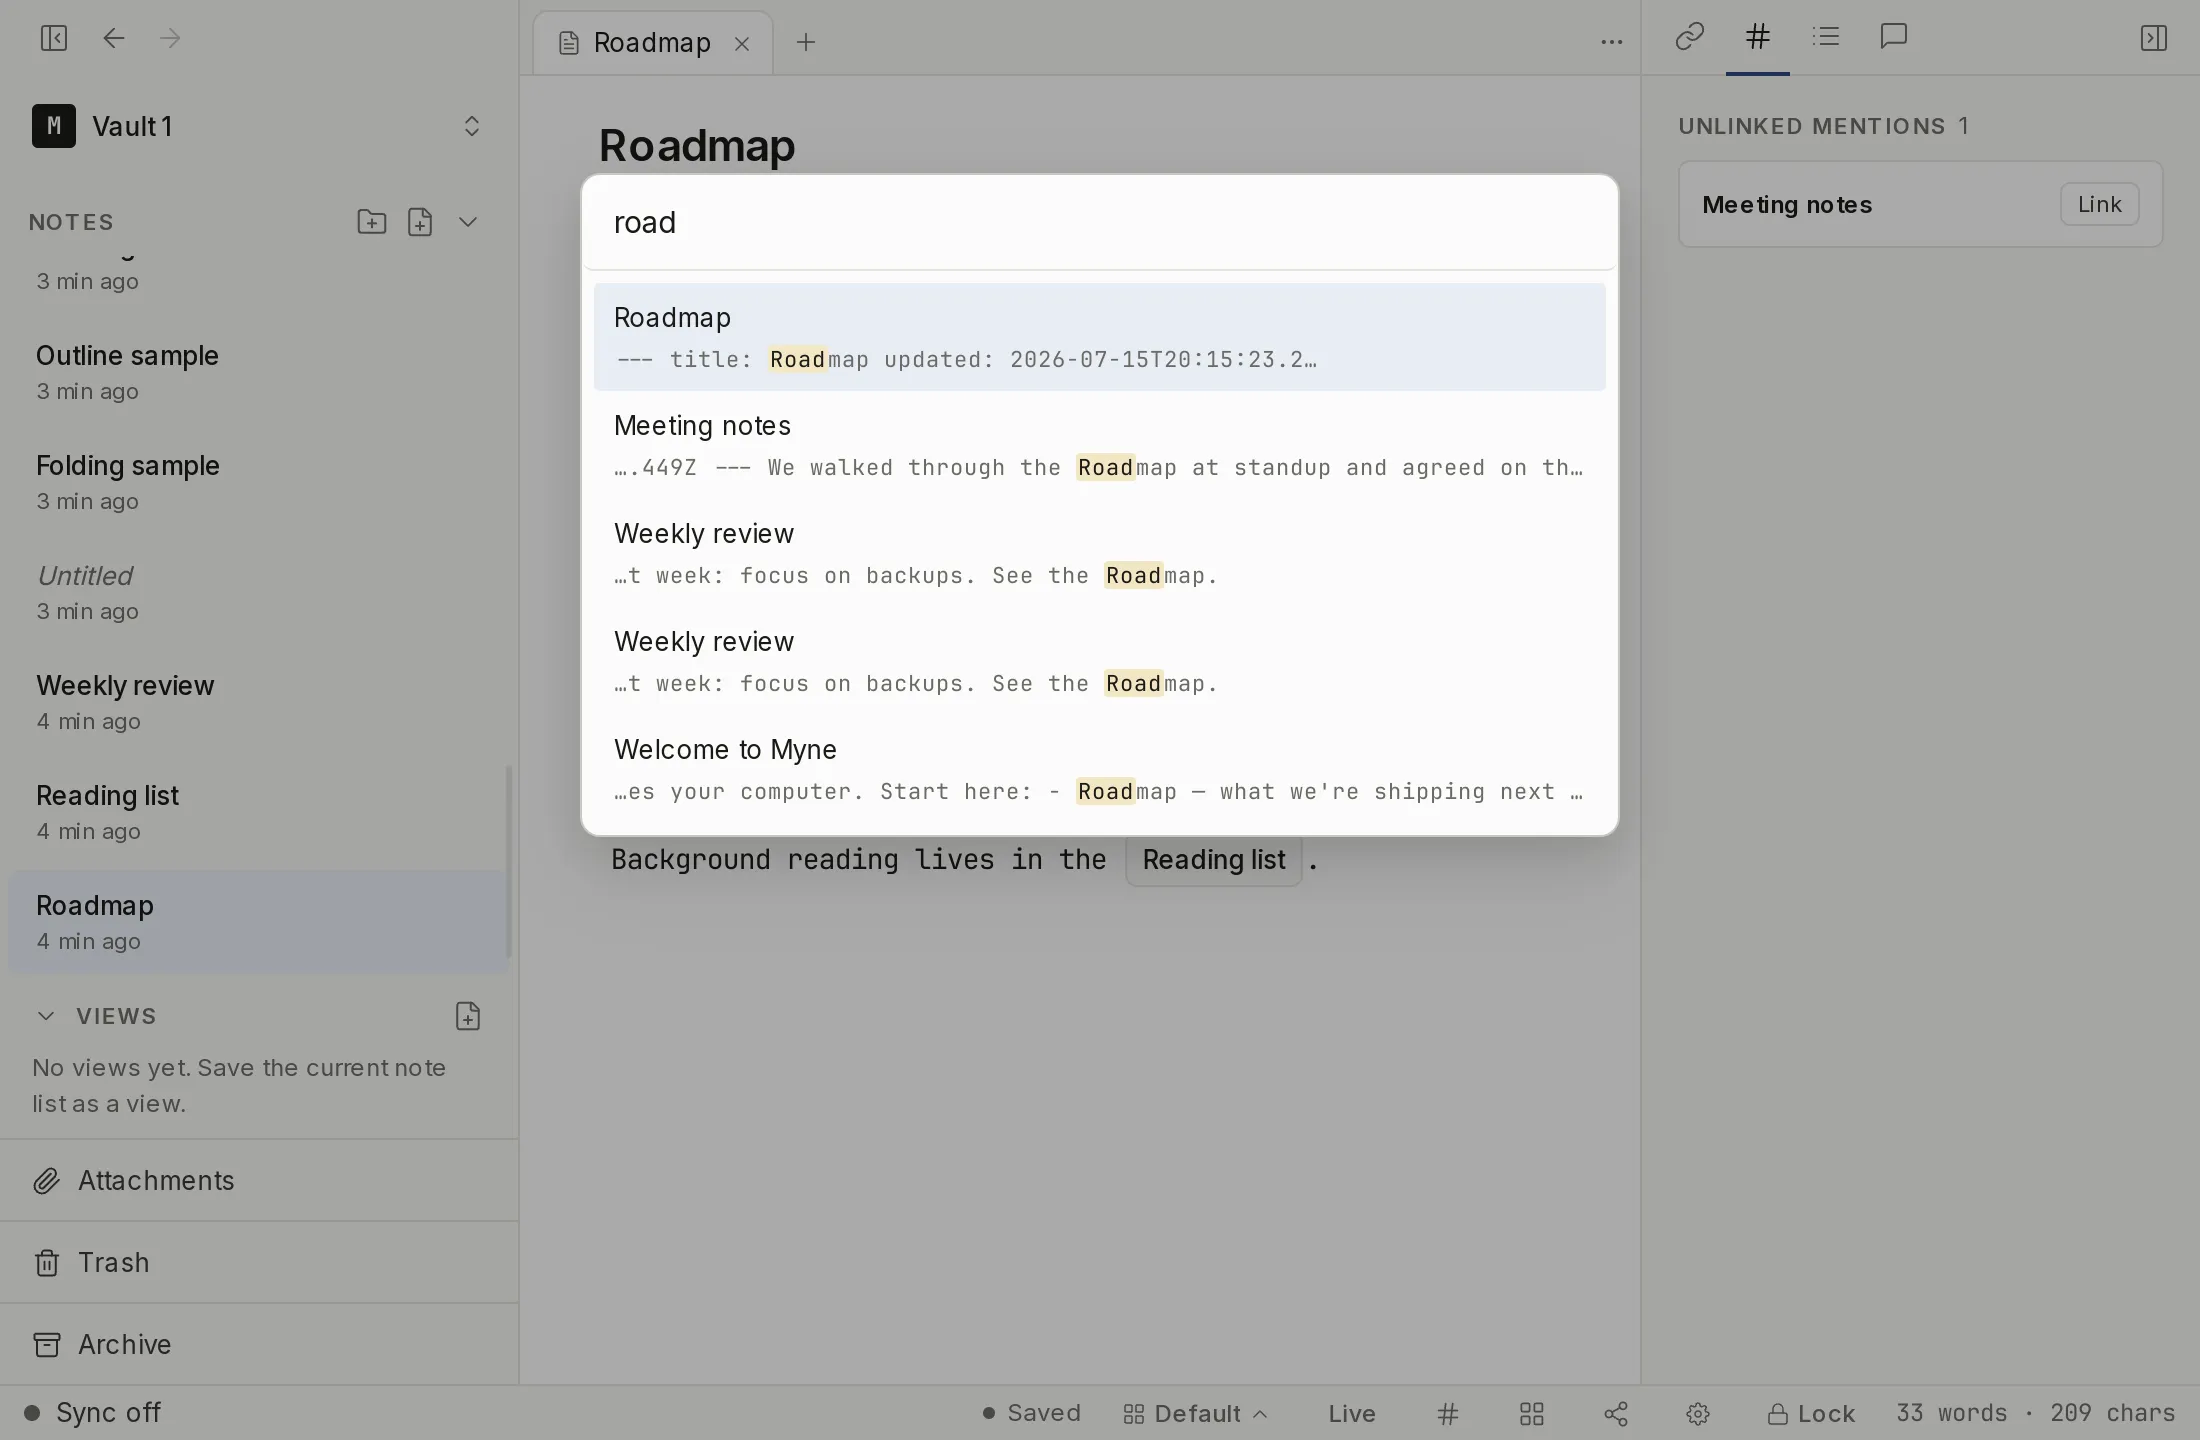Link the Meeting notes unlinked mention
This screenshot has width=2200, height=1440.
point(2099,204)
